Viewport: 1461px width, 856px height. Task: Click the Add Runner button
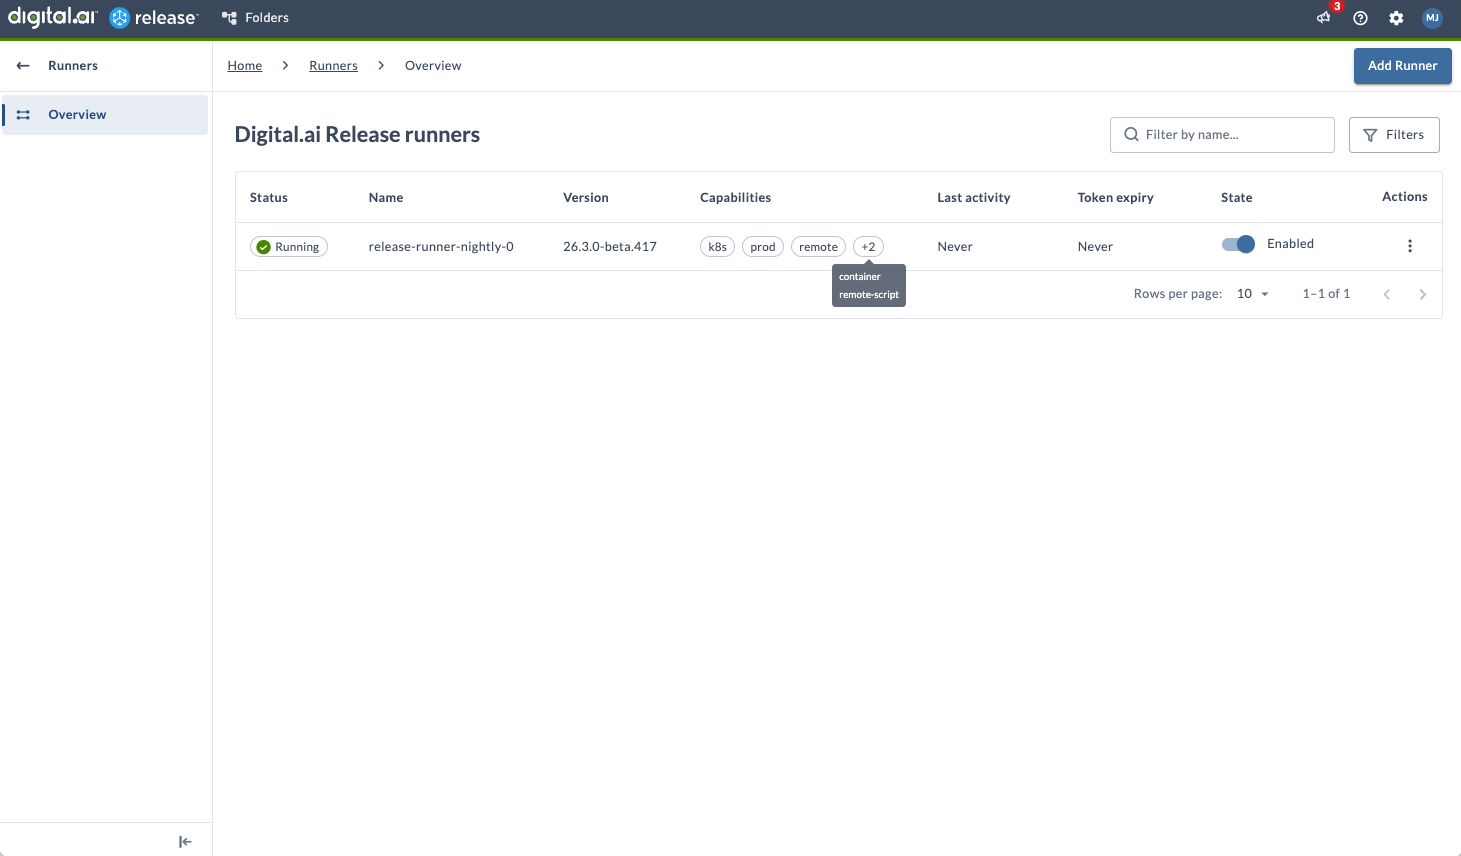click(x=1402, y=66)
